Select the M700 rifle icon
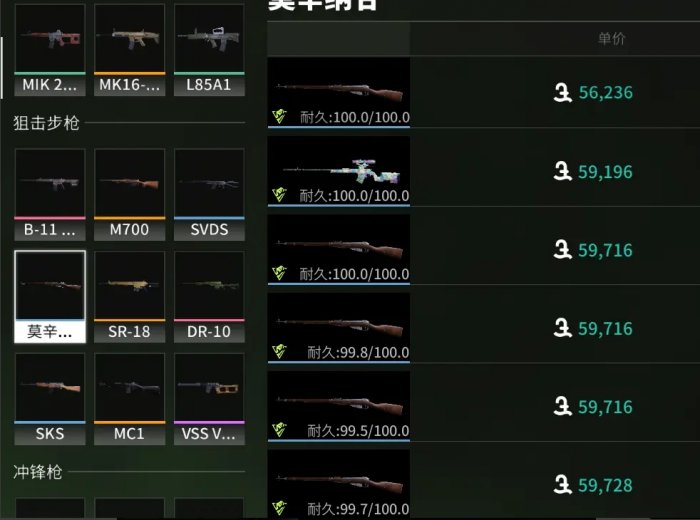 (129, 195)
